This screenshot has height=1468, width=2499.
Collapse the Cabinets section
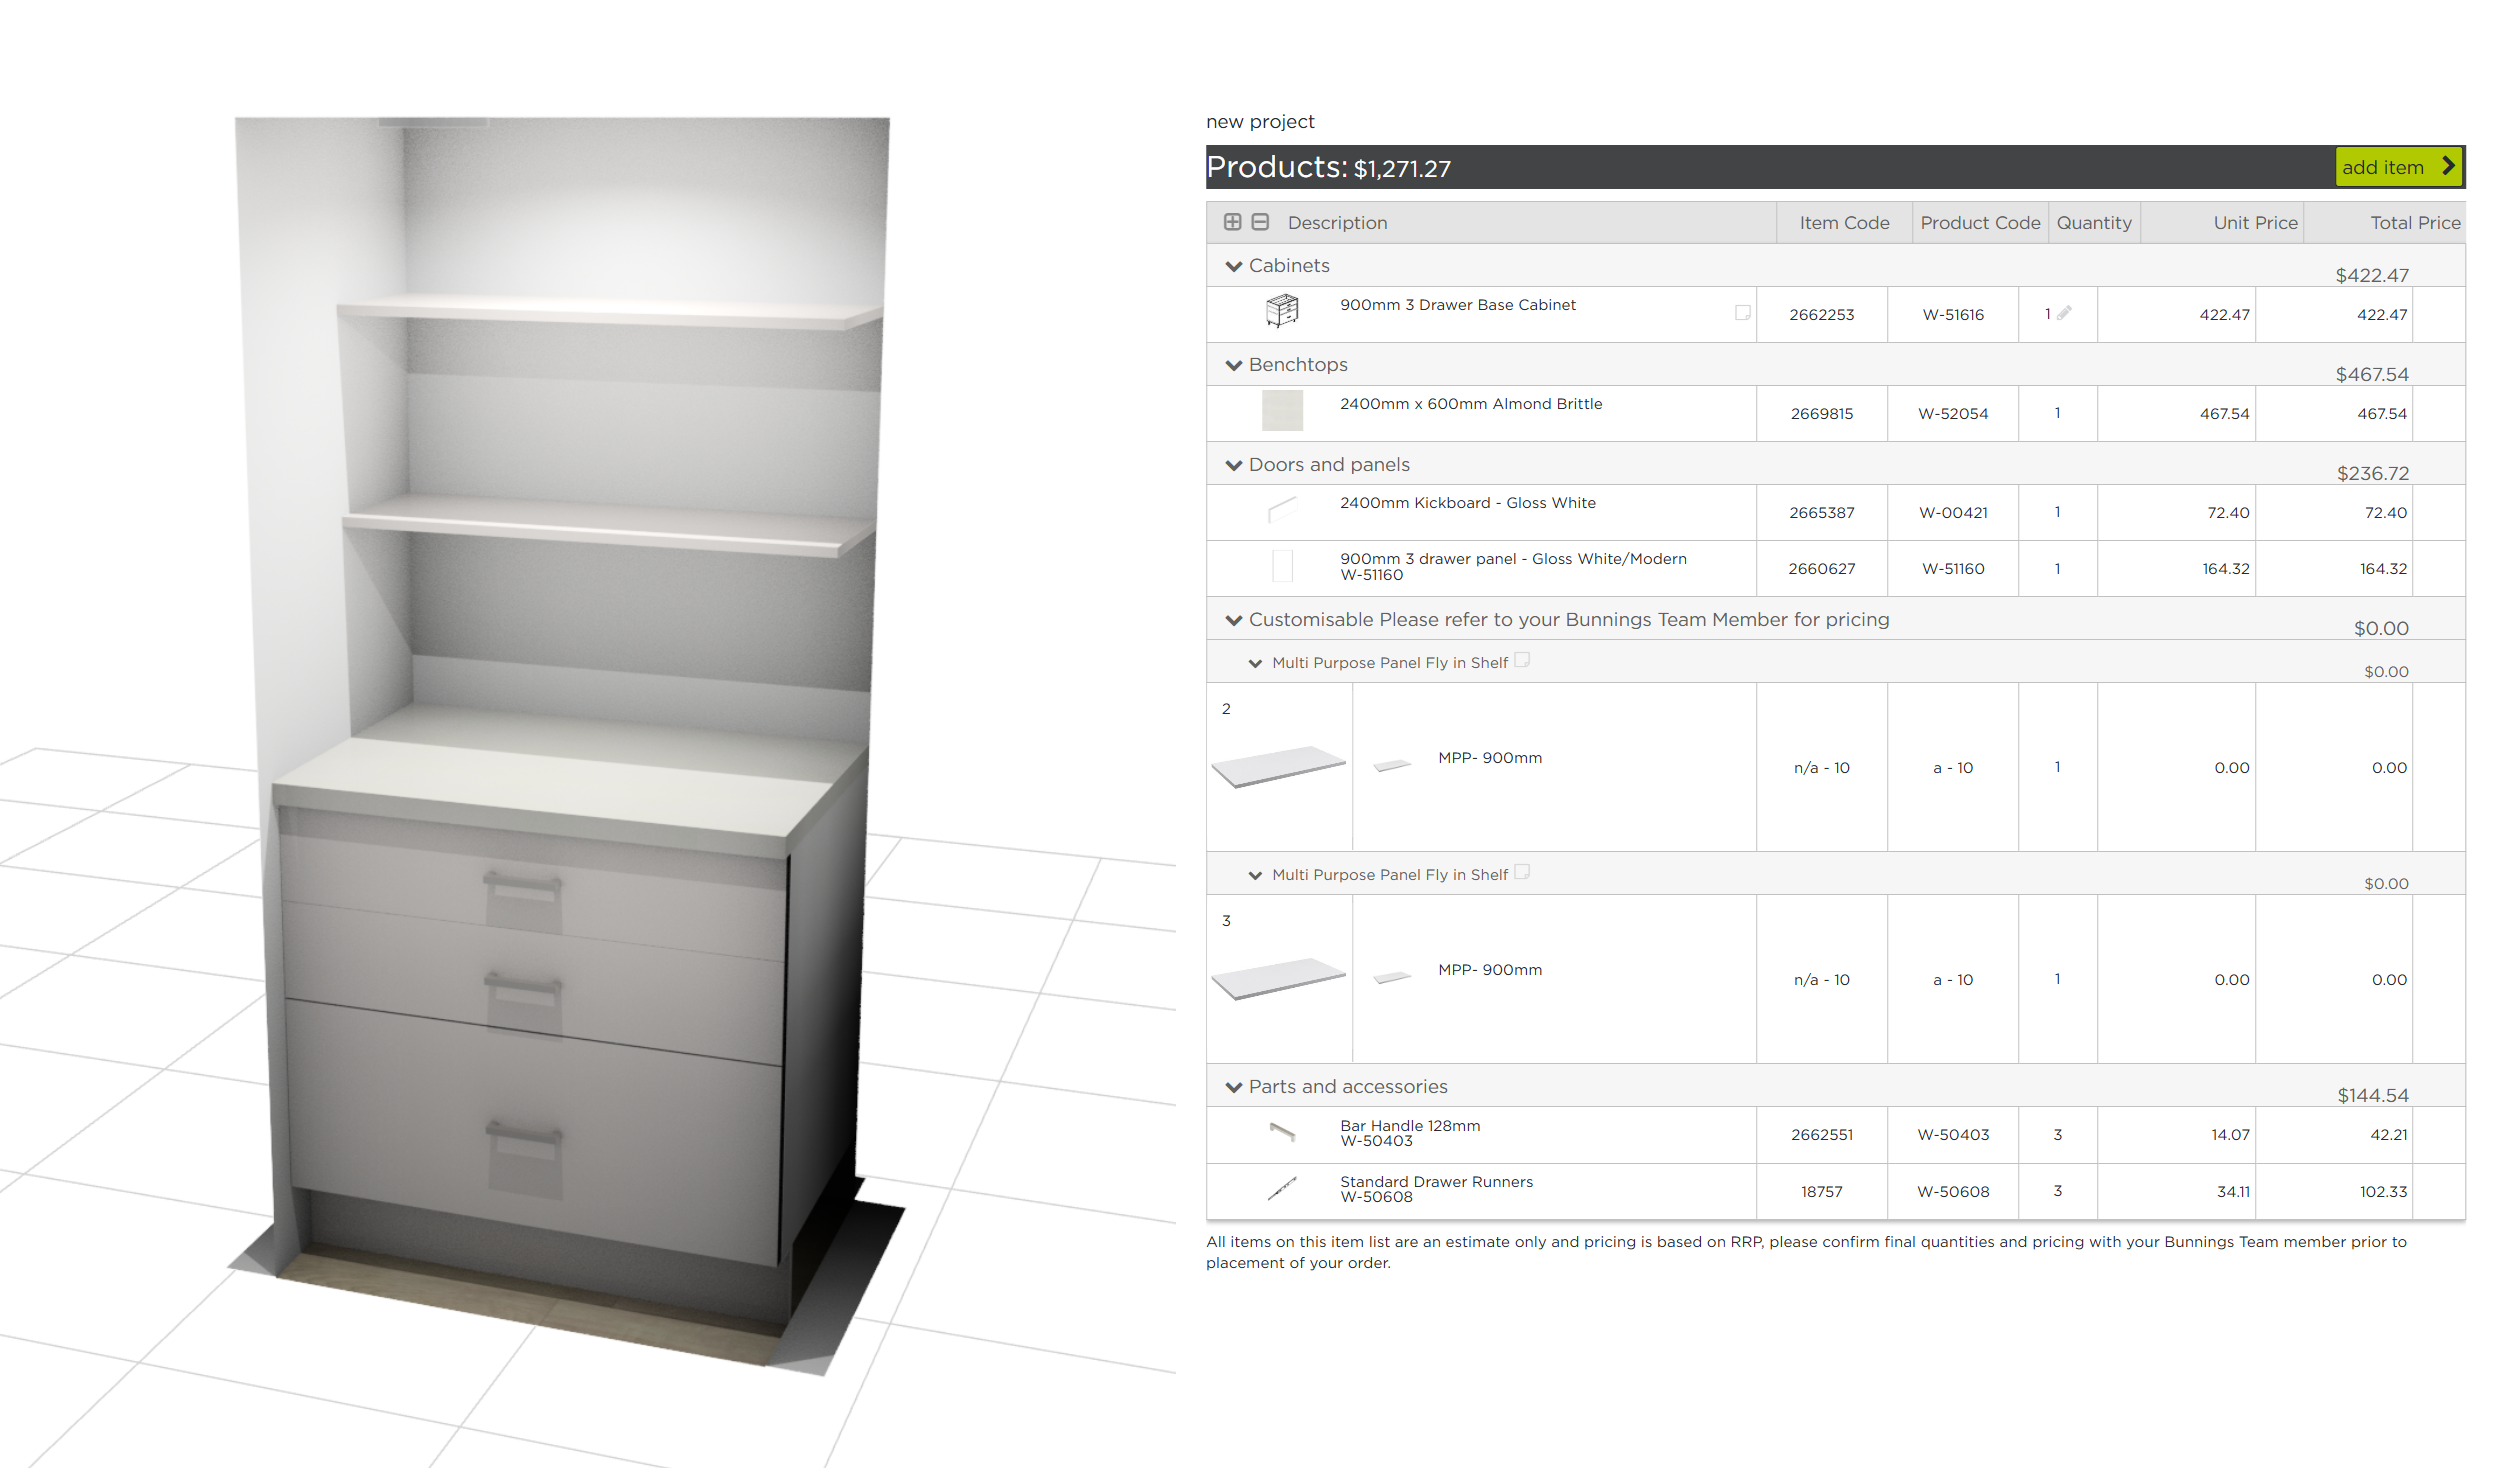tap(1234, 266)
